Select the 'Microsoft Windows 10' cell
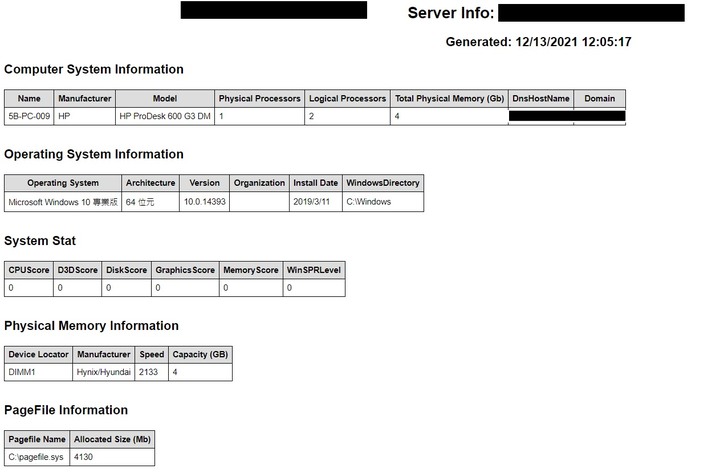Screen dimensions: 720x473 [x=63, y=202]
